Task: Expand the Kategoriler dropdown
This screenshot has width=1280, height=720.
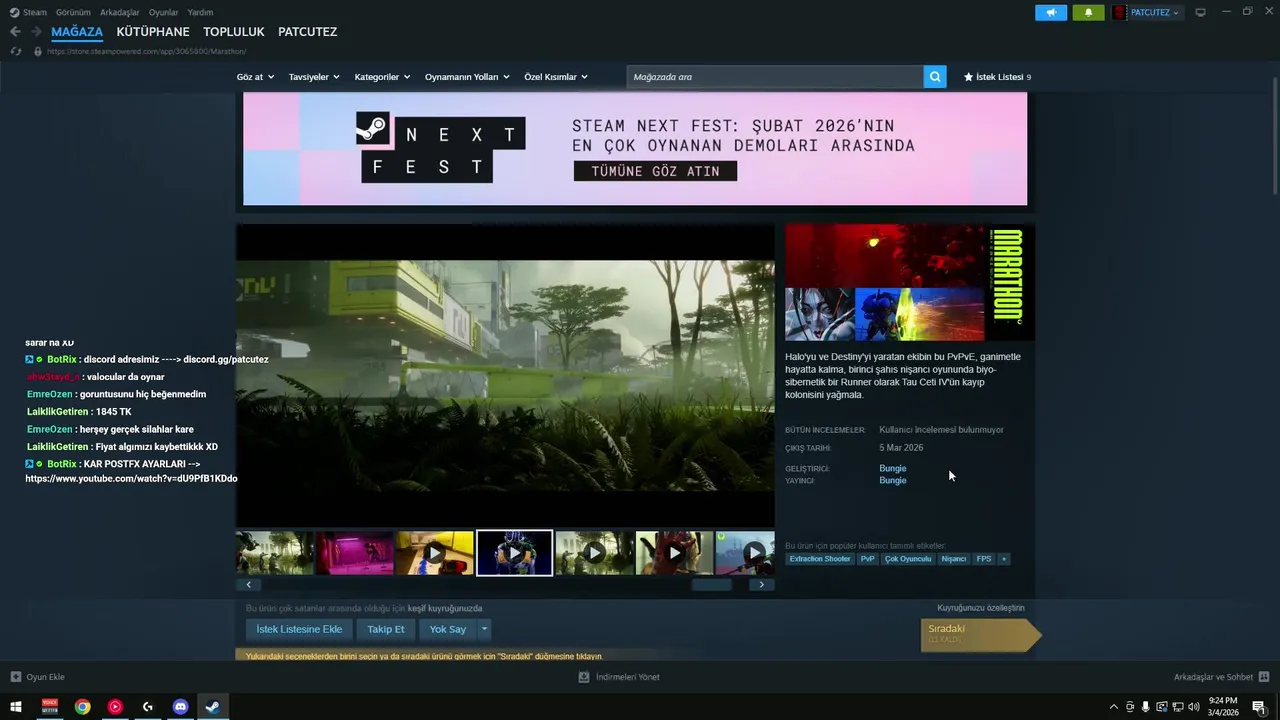Action: pyautogui.click(x=382, y=77)
